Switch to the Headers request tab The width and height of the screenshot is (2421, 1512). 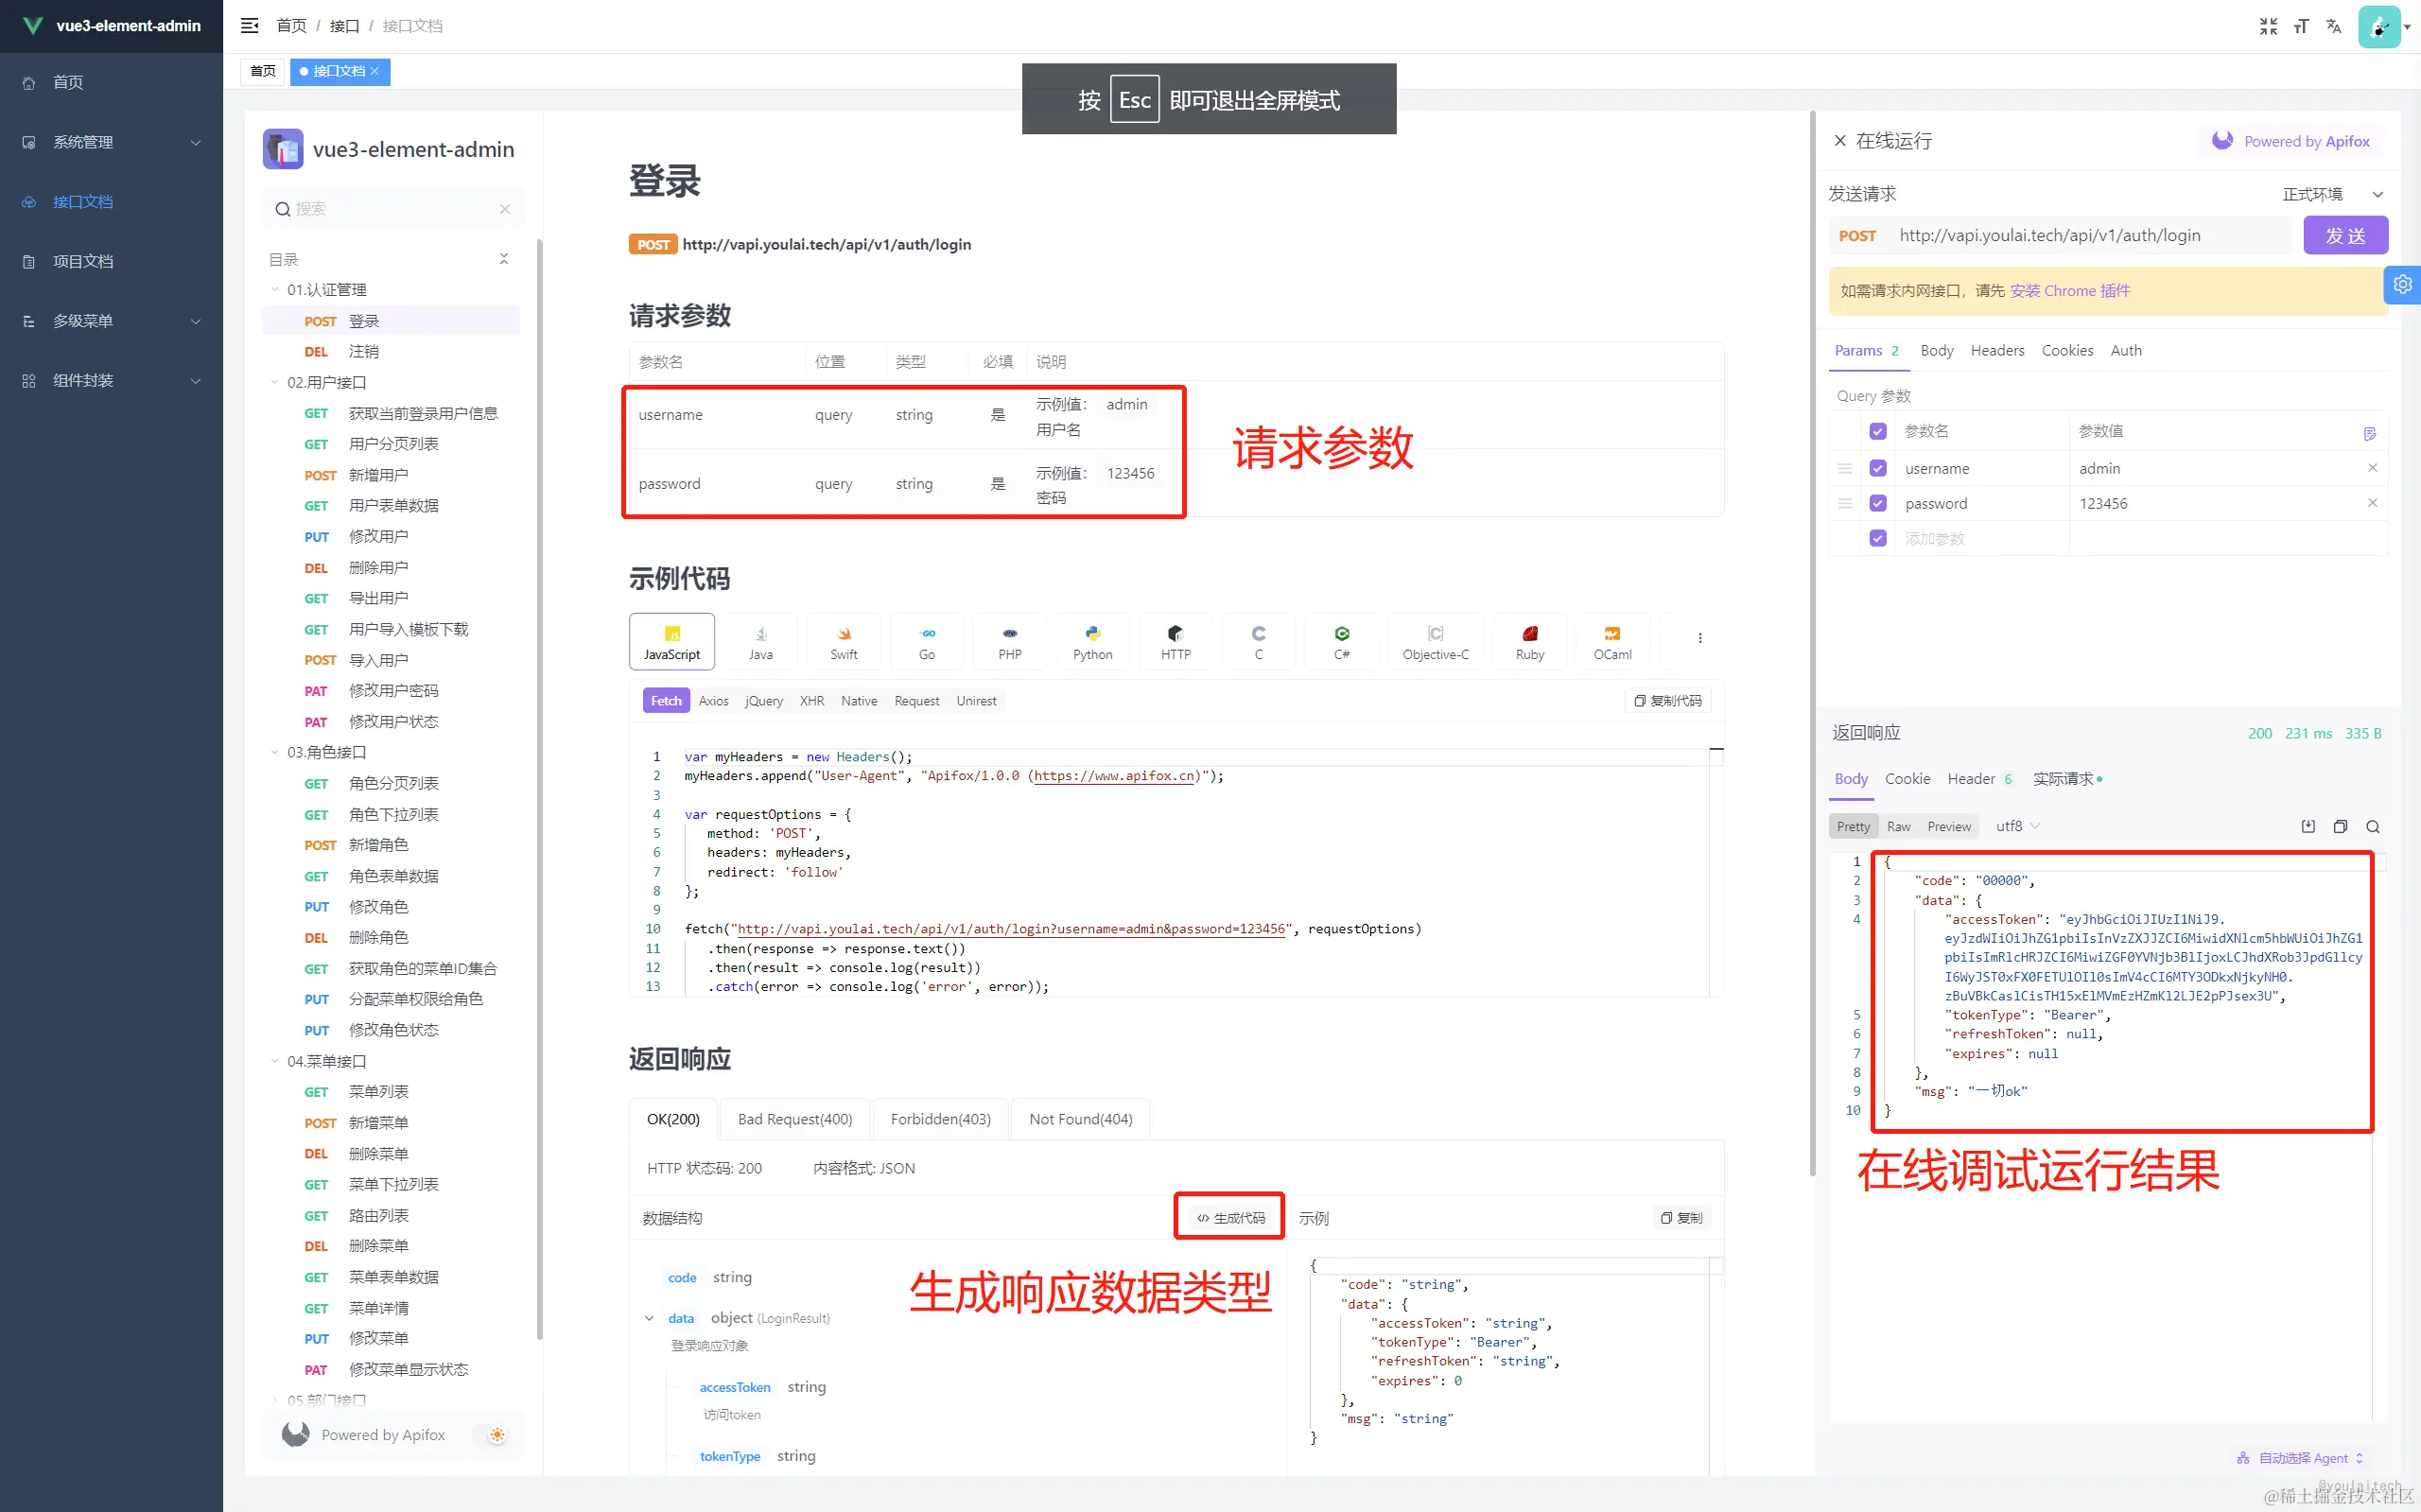pos(1996,350)
